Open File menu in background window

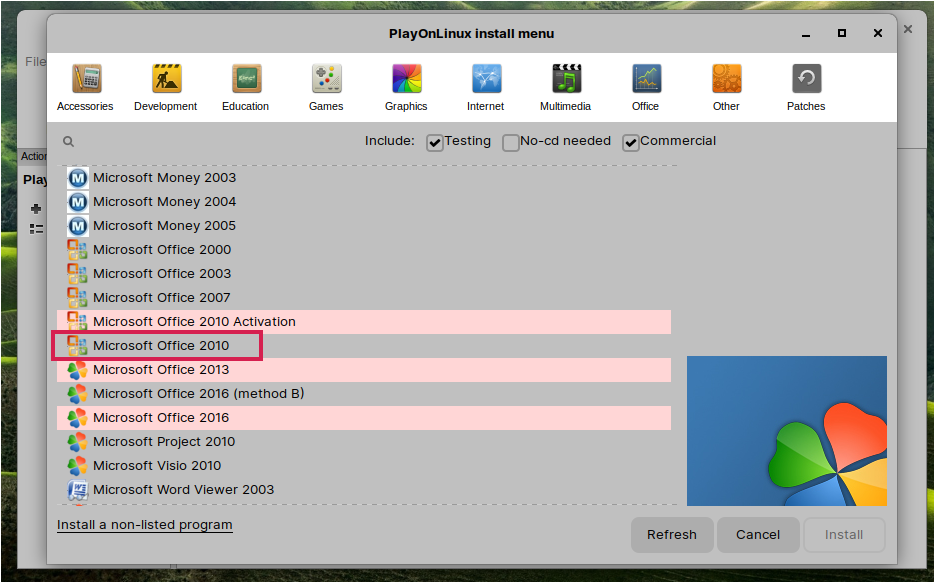35,62
